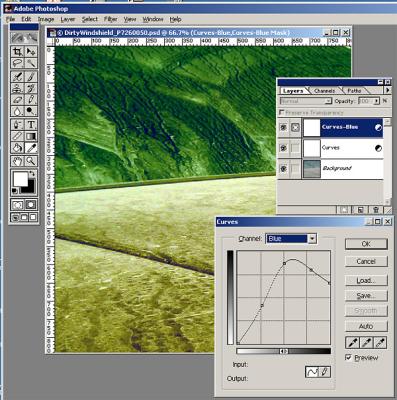Open the Opacity slider arrow
This screenshot has width=397, height=400.
[377, 101]
